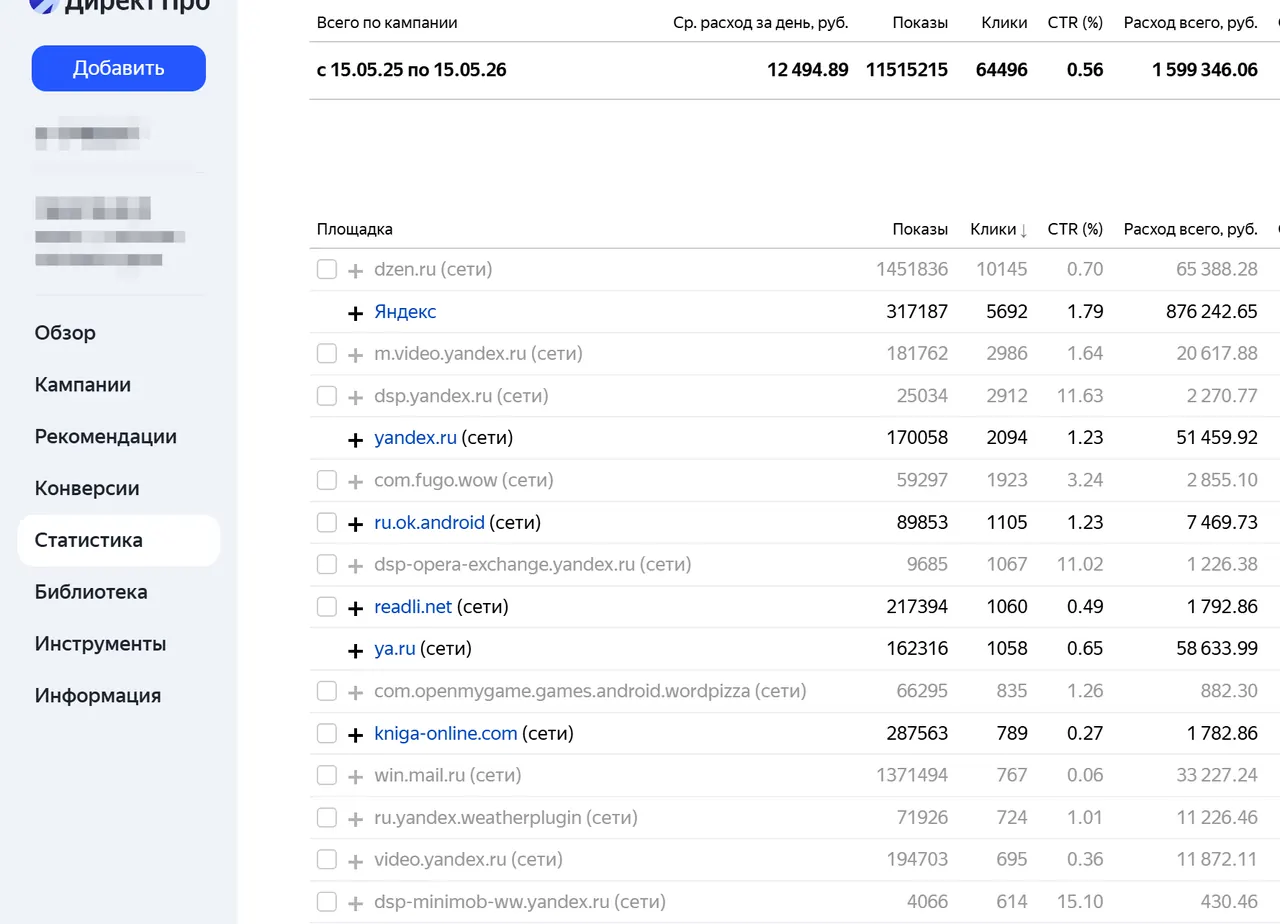Viewport: 1280px width, 924px height.
Task: Open the Библиотека section
Action: point(91,592)
